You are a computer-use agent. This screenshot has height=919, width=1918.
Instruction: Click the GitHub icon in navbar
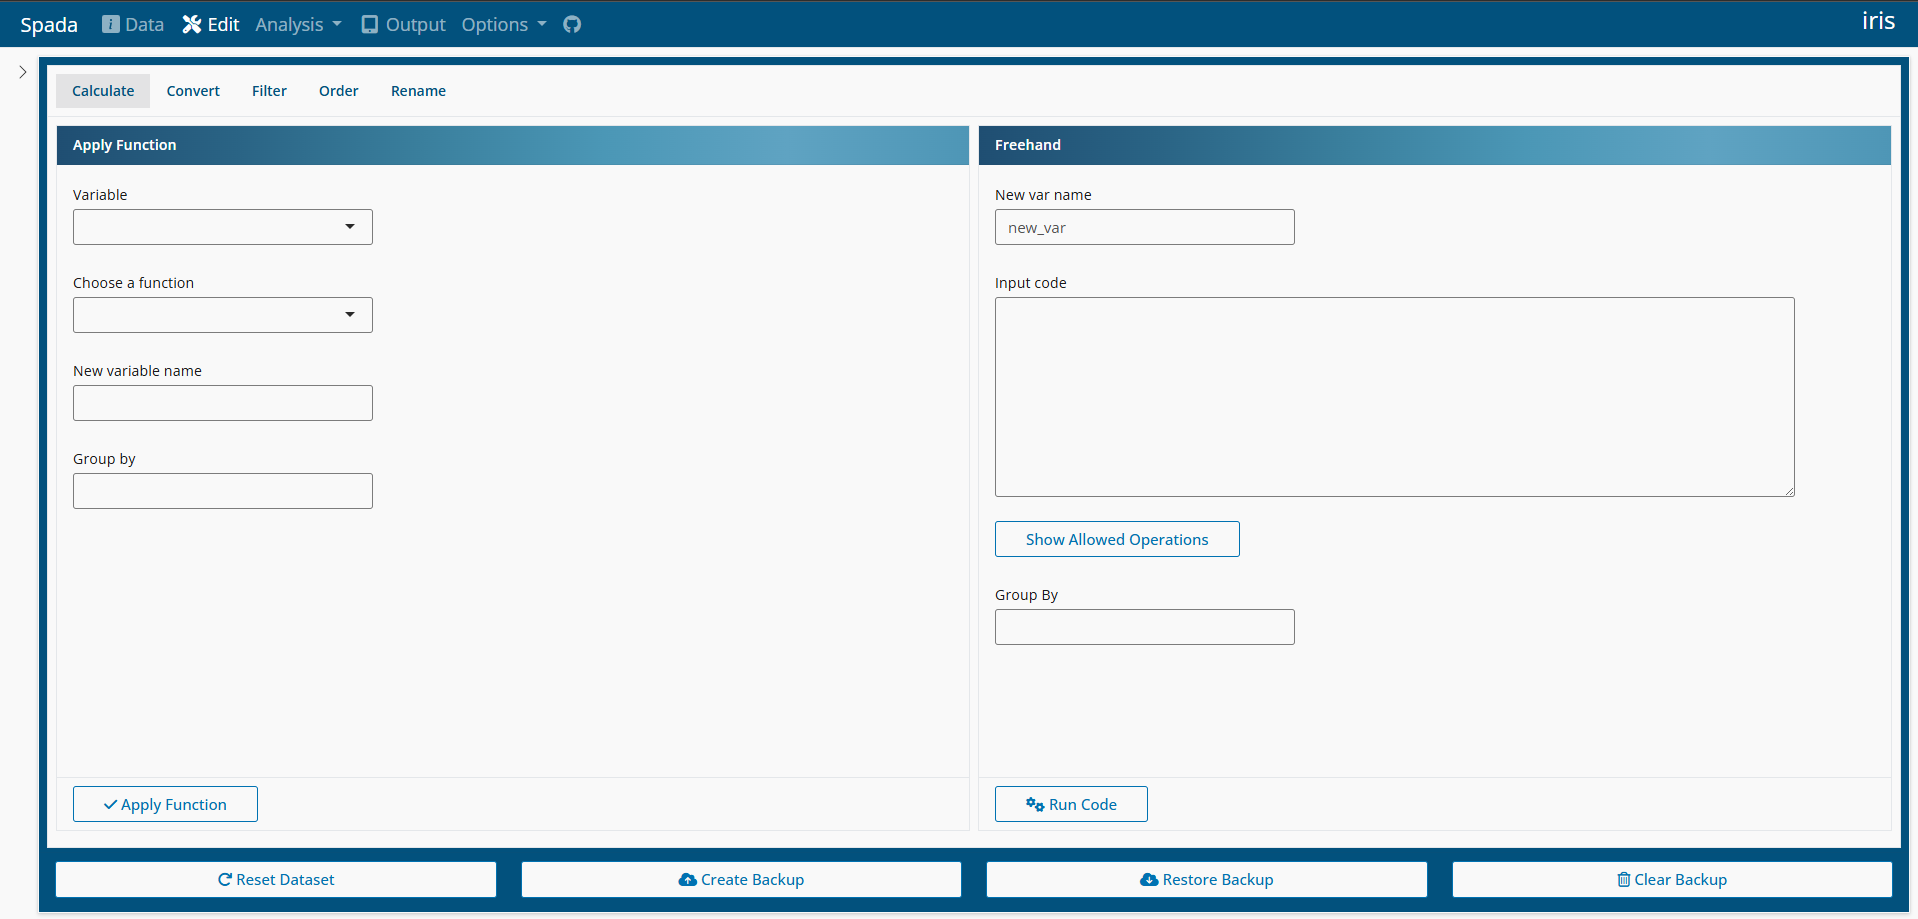(572, 24)
